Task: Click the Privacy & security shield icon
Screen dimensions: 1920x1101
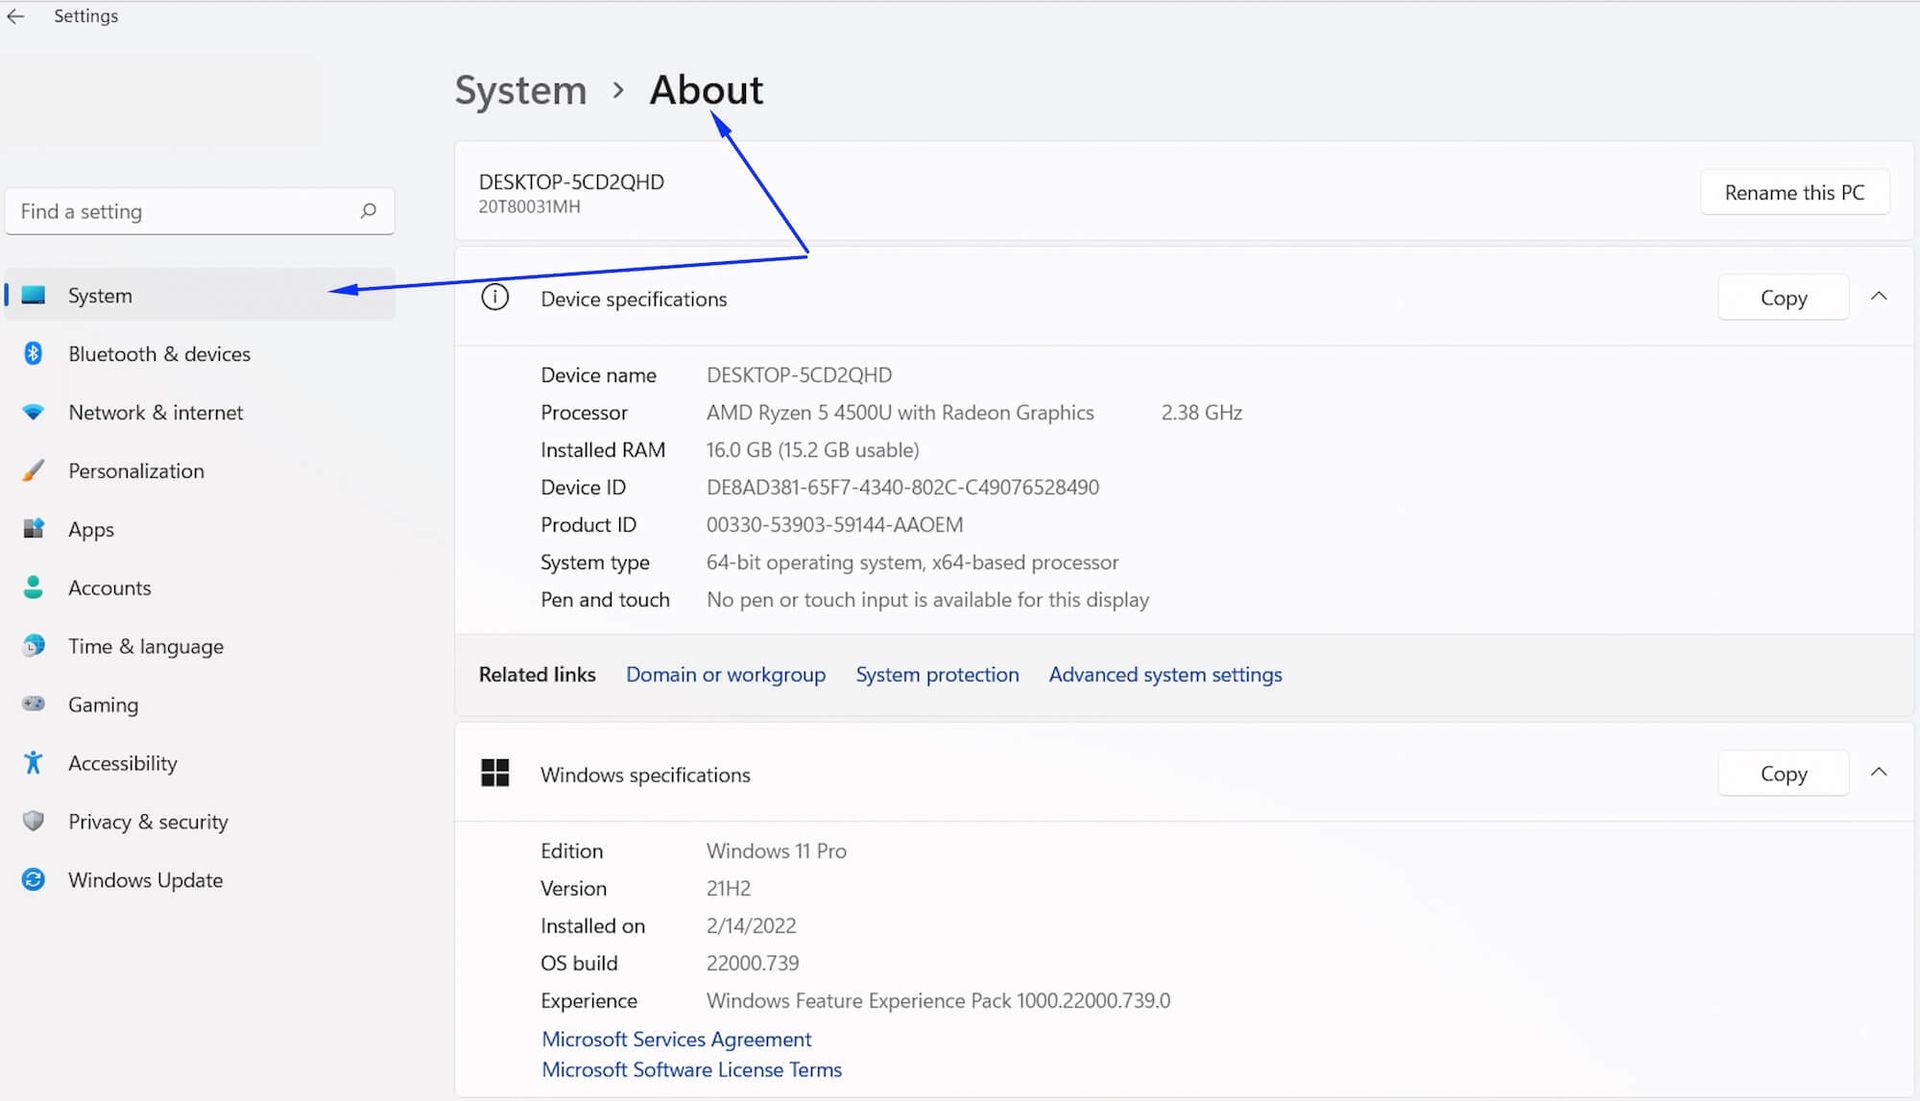Action: pyautogui.click(x=33, y=821)
